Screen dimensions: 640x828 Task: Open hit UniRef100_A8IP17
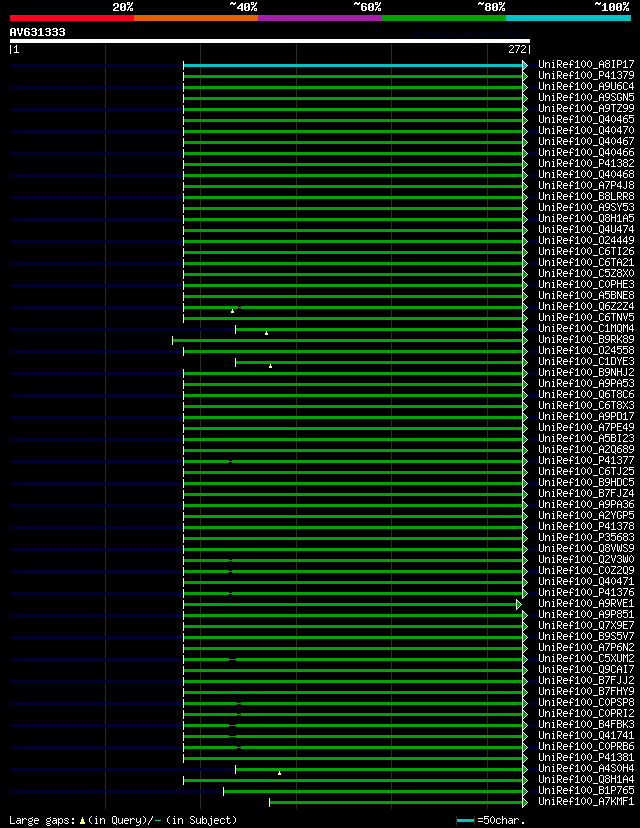tap(586, 64)
